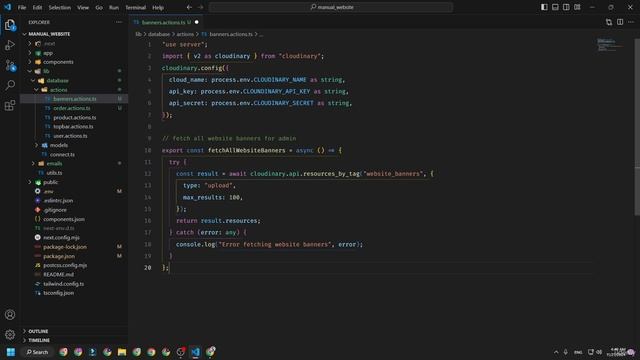Click banners.actions.ts in the breadcrumb
Screen dimensions: 640x360
click(x=231, y=34)
